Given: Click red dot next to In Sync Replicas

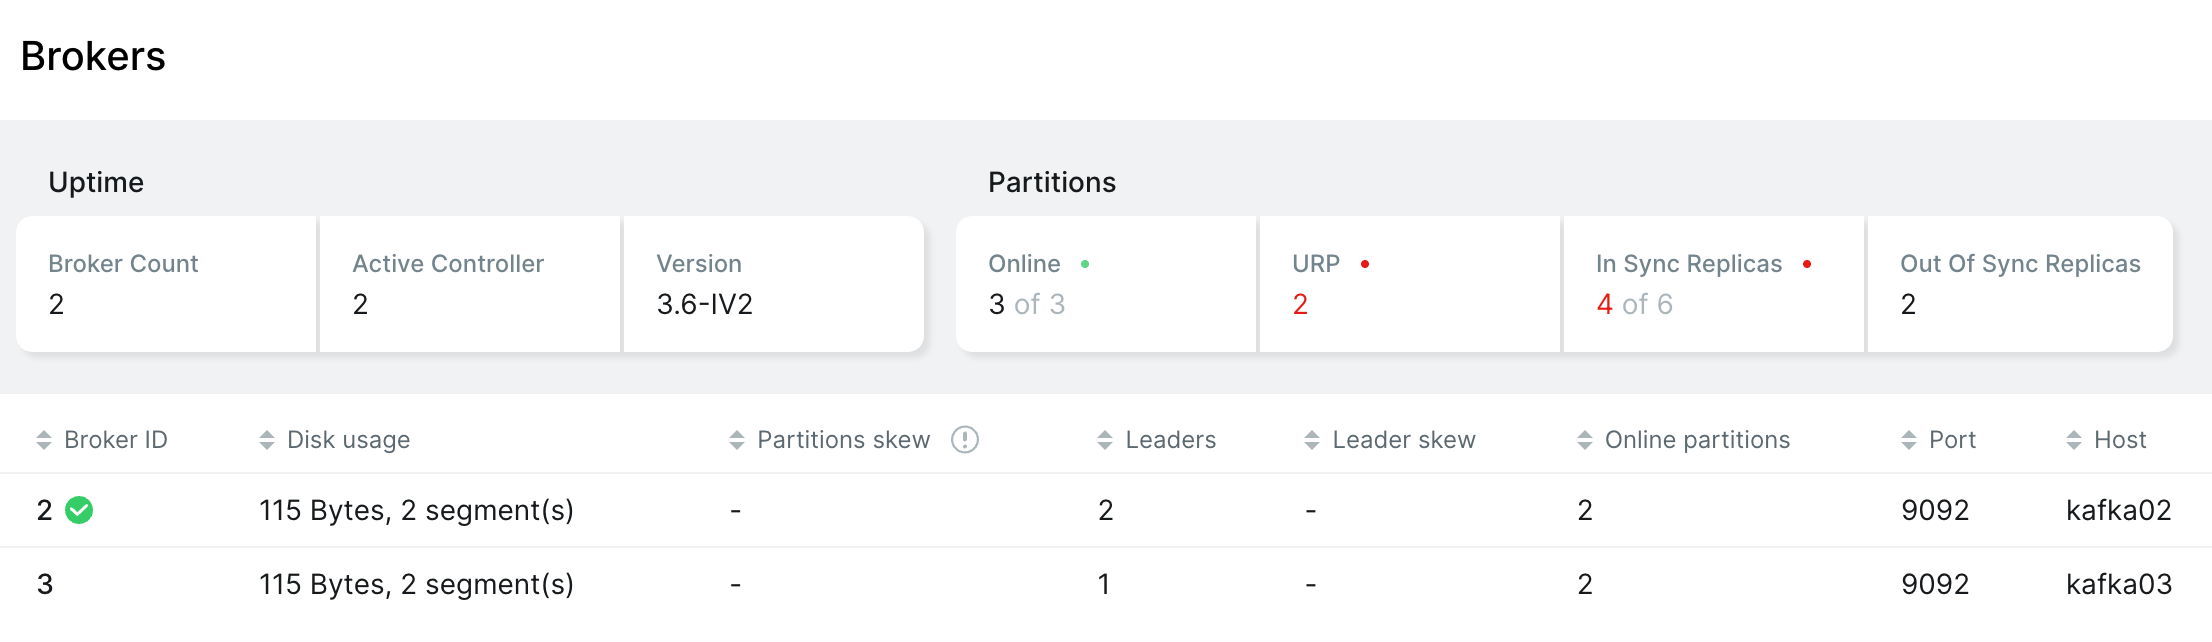Looking at the screenshot, I should [x=1807, y=264].
